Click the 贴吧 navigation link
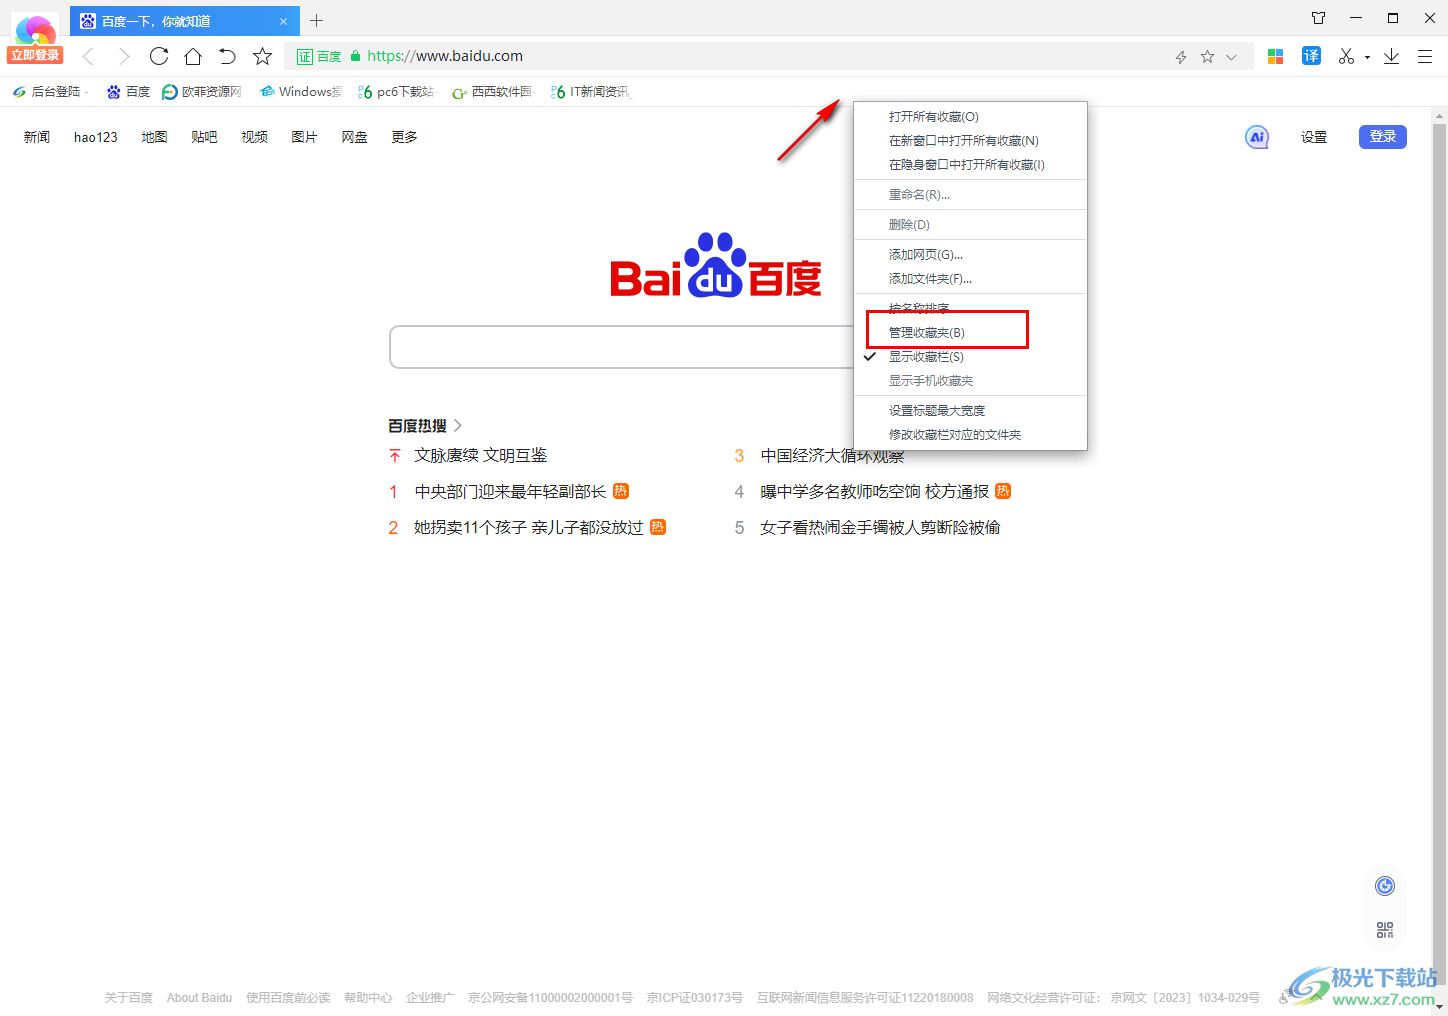The width and height of the screenshot is (1448, 1016). (204, 137)
